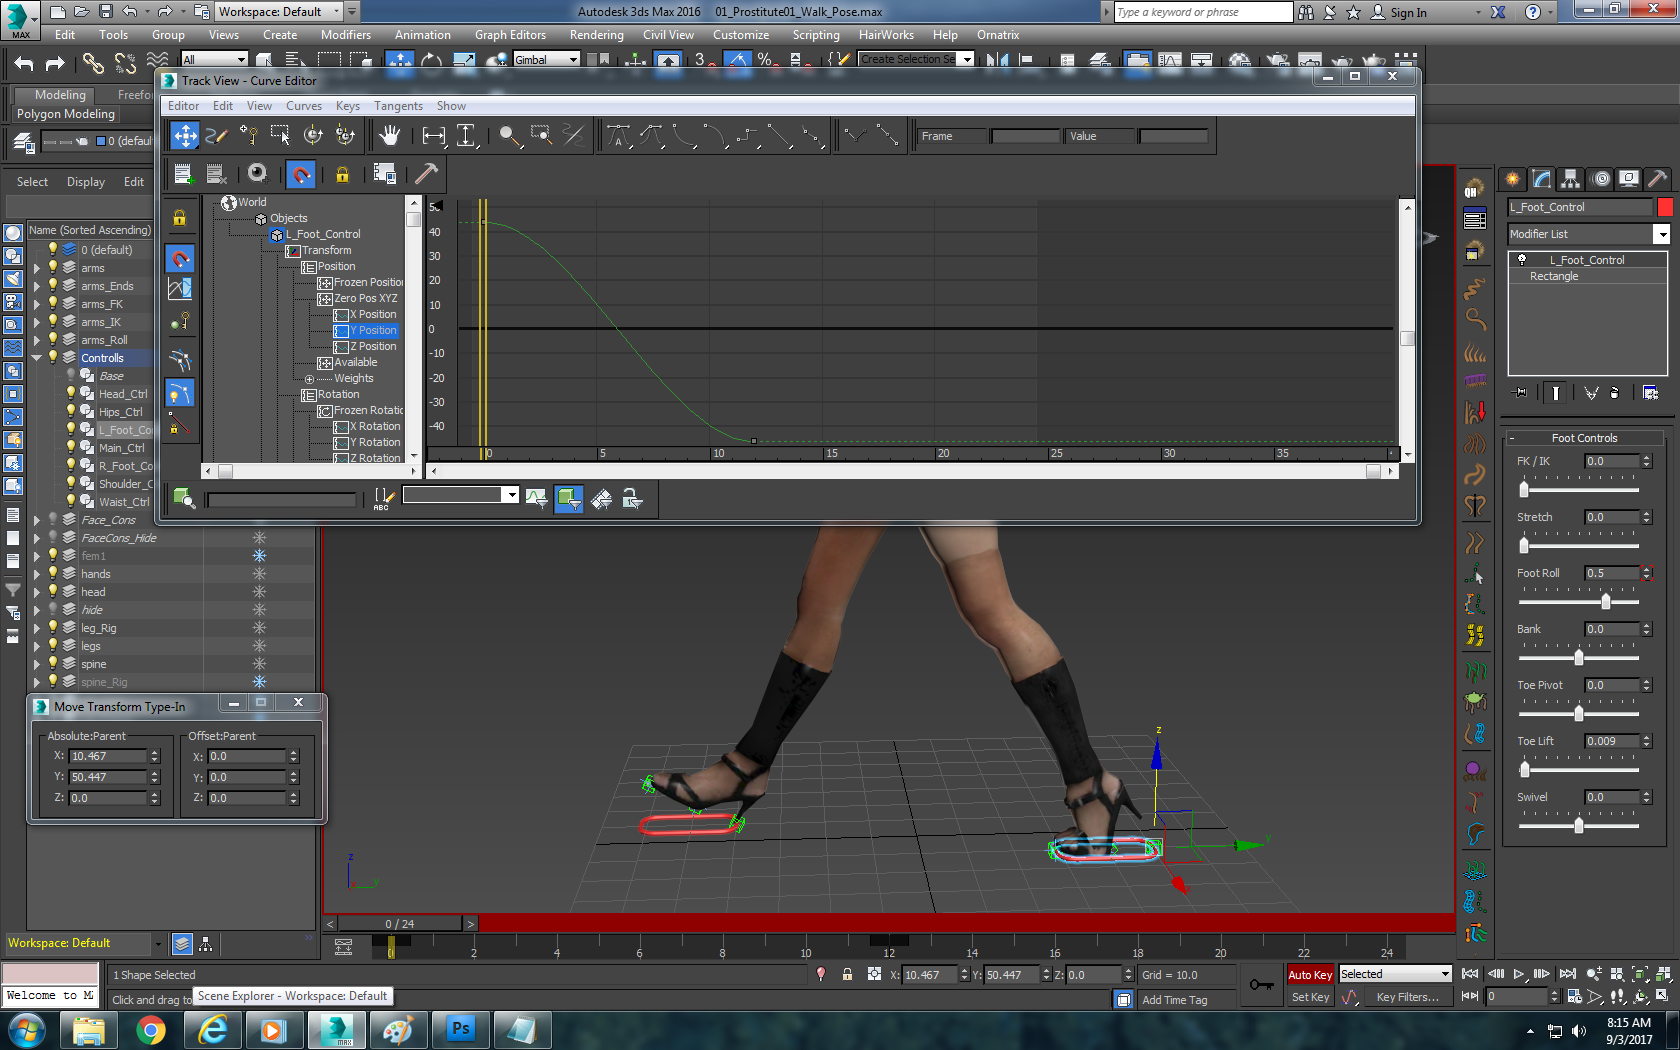Open Photoshop from the taskbar
Viewport: 1680px width, 1050px height.
tap(461, 1029)
